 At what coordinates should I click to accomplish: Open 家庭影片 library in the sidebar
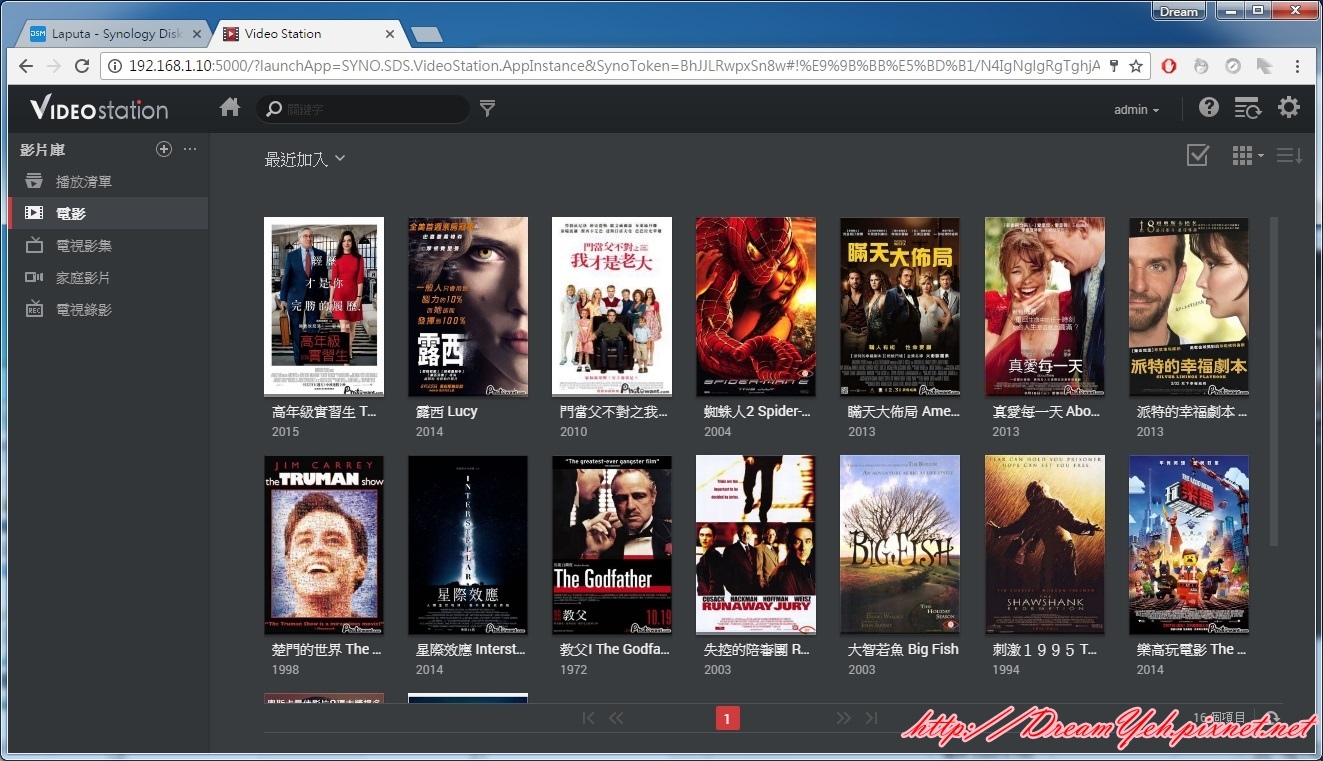(x=108, y=277)
